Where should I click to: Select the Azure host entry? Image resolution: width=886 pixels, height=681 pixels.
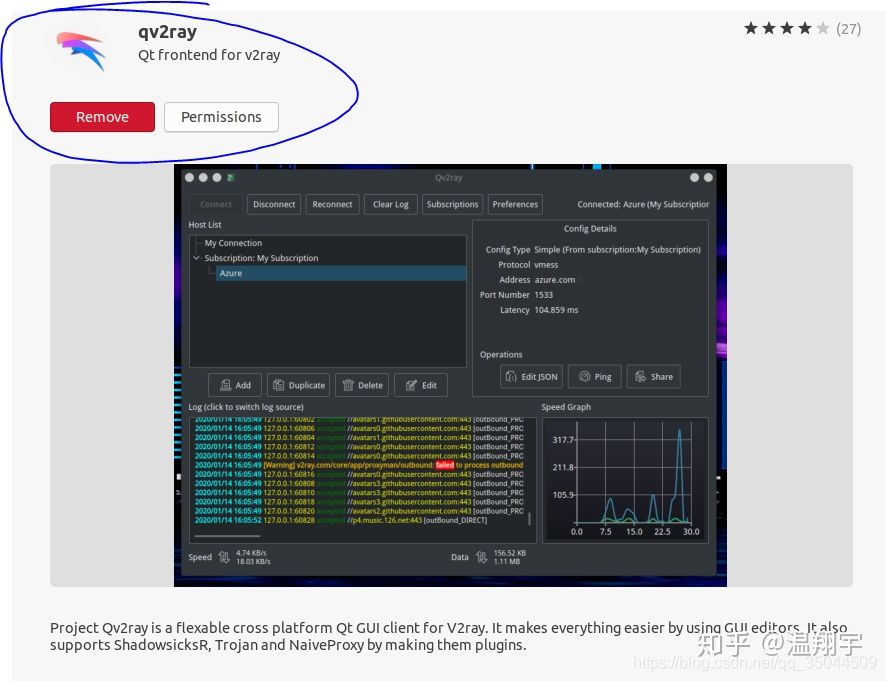(x=231, y=273)
